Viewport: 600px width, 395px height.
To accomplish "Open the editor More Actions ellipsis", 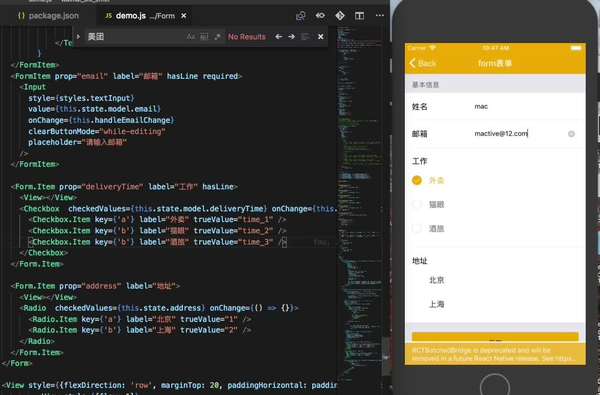I will (x=379, y=16).
